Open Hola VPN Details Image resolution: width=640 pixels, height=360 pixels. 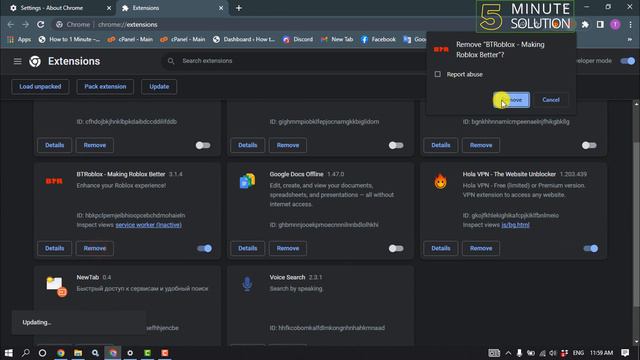[440, 248]
